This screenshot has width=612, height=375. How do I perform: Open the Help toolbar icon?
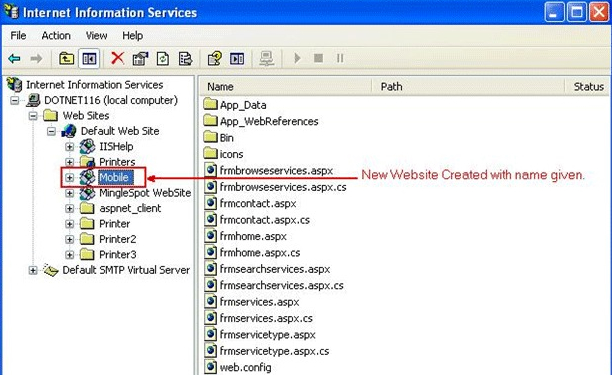pos(214,59)
